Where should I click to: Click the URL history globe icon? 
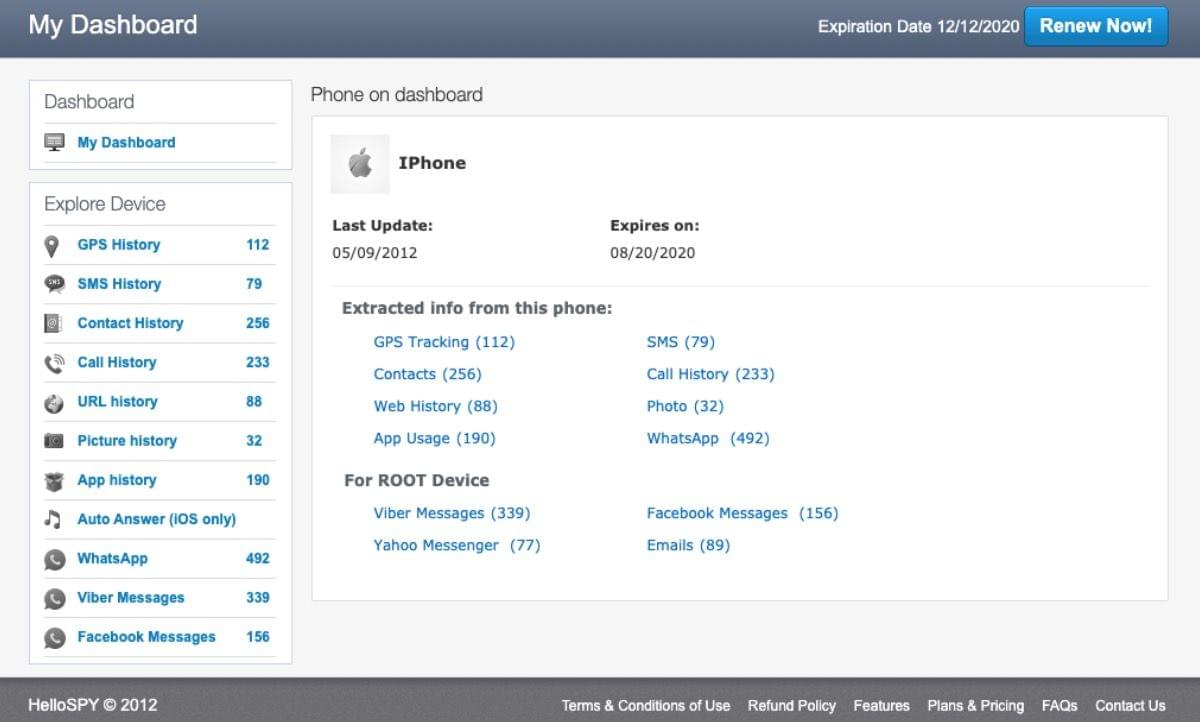[54, 402]
